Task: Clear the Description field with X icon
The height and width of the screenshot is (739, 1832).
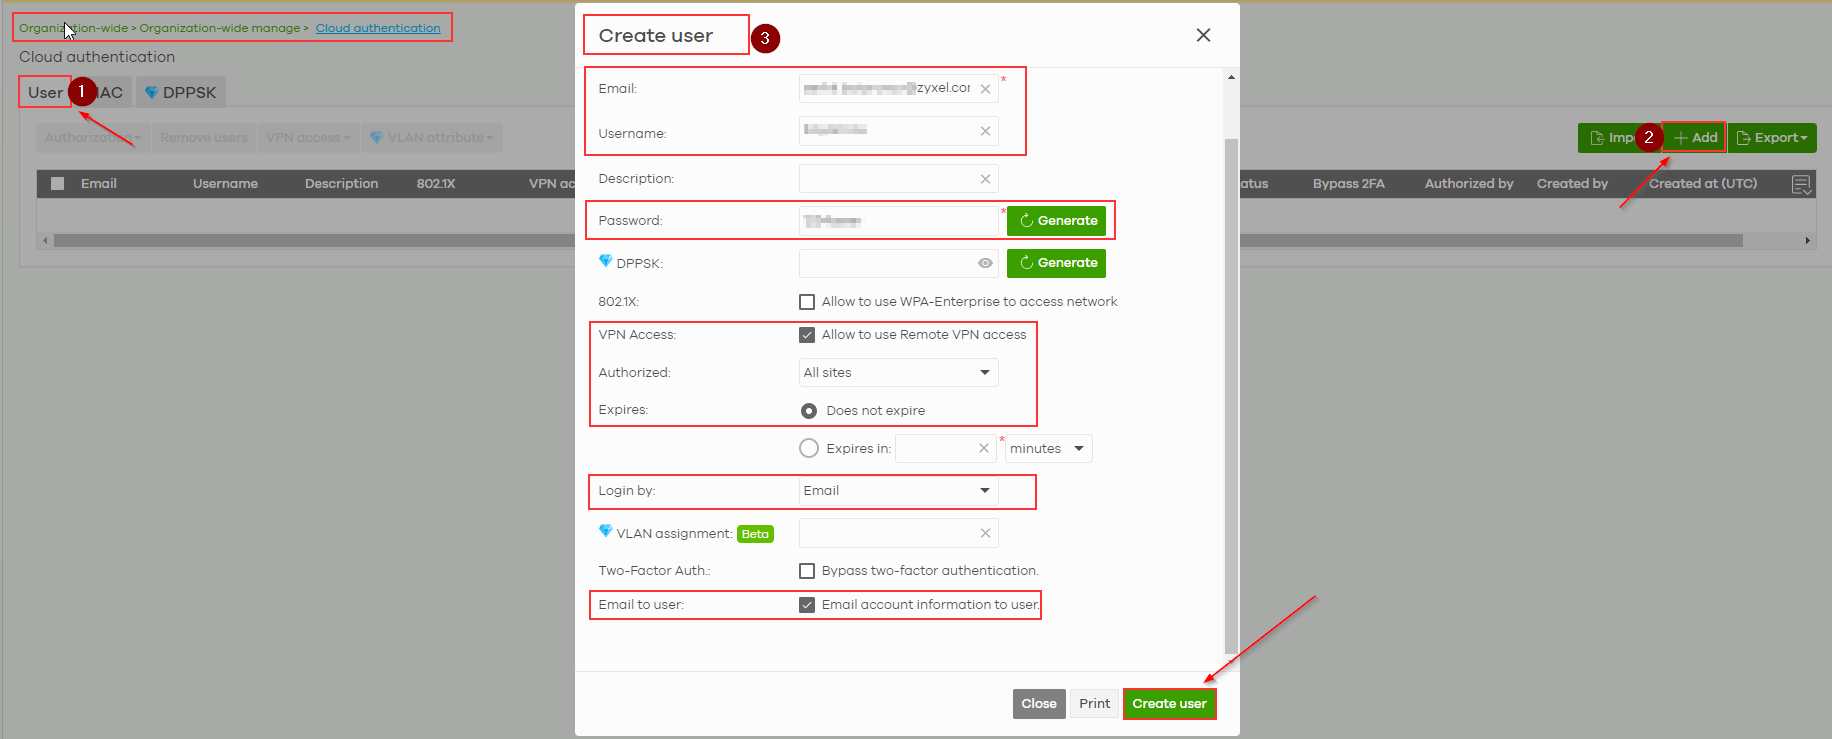Action: (x=985, y=179)
